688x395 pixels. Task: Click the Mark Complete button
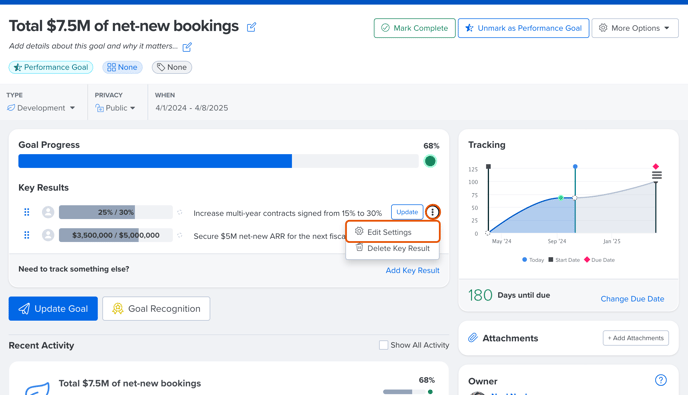pos(415,28)
